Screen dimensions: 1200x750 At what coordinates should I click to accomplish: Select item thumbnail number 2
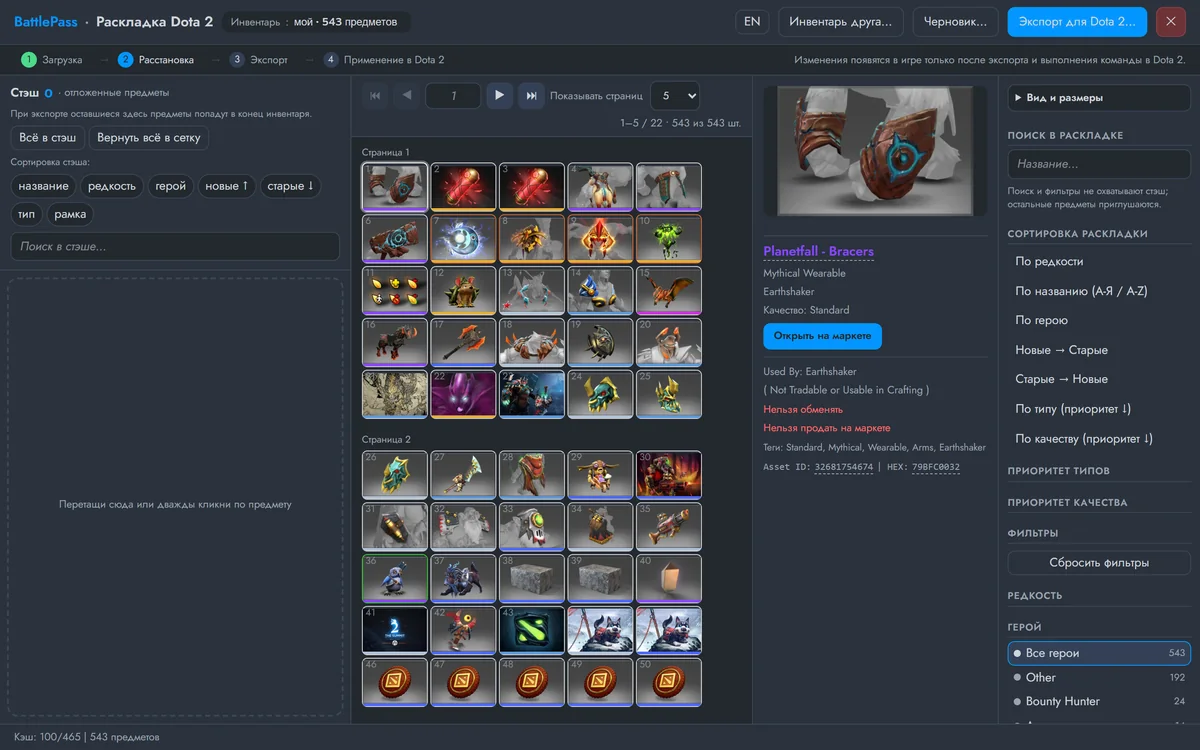(x=464, y=187)
